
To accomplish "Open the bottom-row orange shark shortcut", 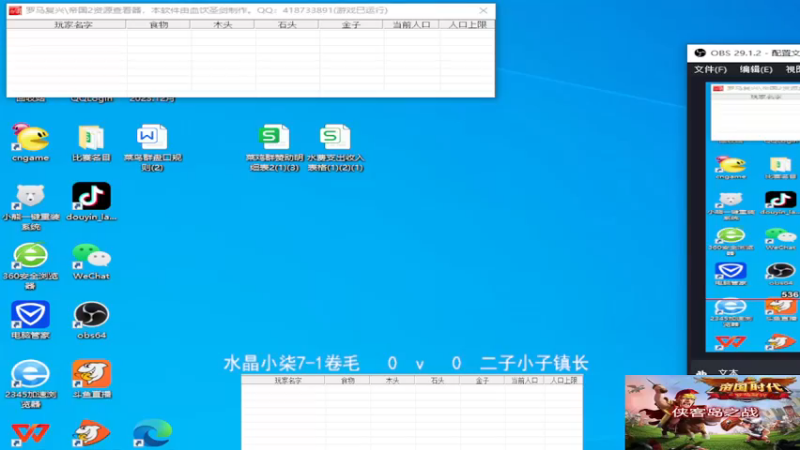I will [91, 434].
